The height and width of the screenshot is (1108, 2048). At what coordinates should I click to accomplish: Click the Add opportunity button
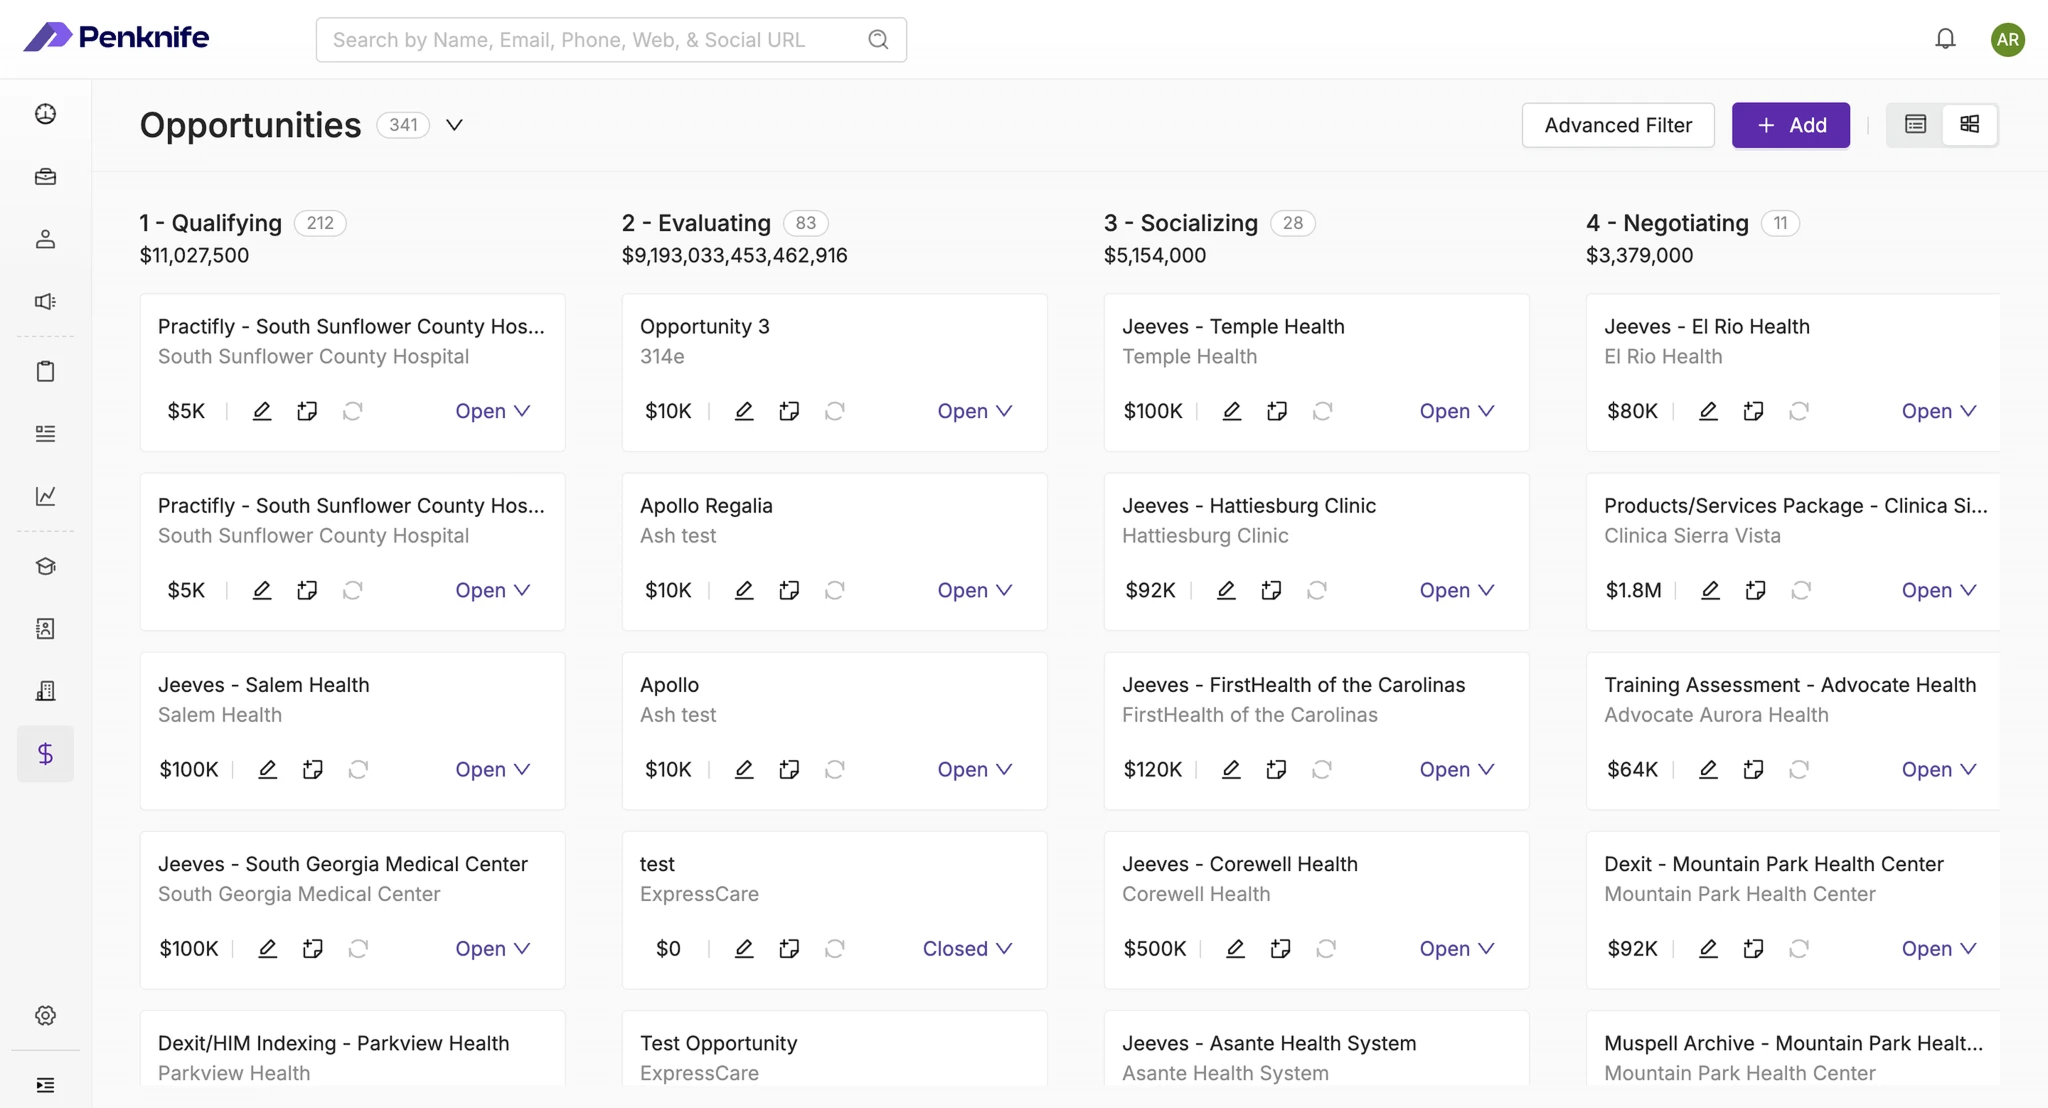1790,125
